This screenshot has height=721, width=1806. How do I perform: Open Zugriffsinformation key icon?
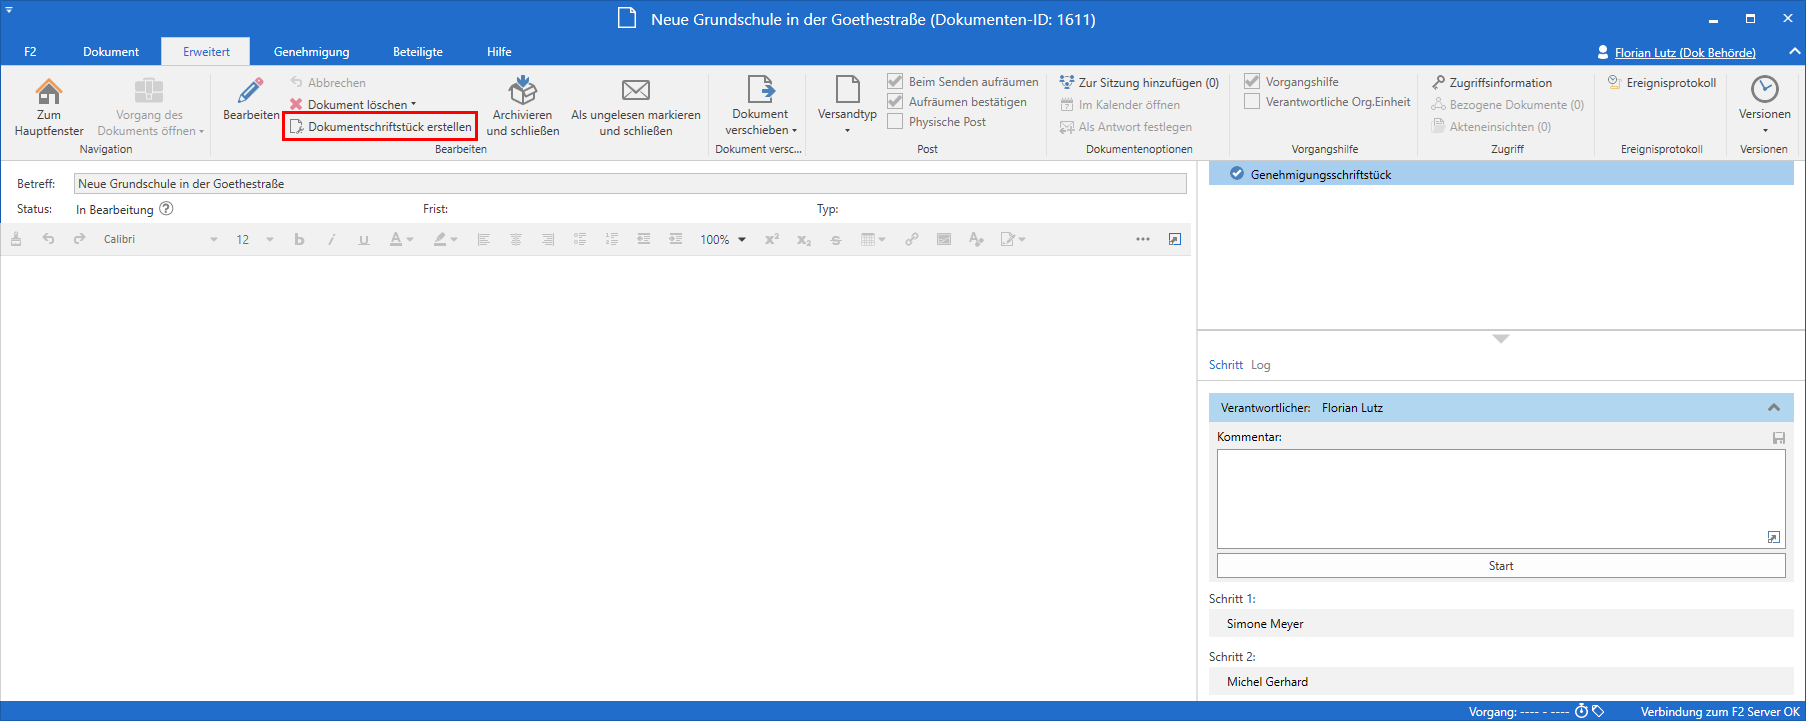(1438, 83)
